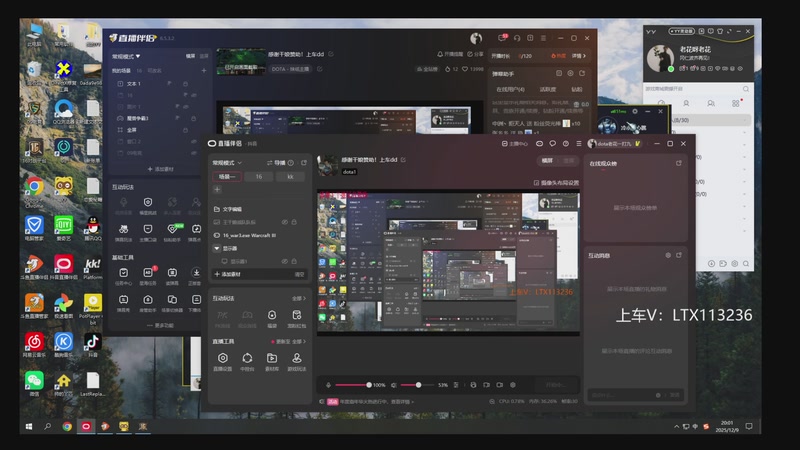Open 中控台 tool in front window
800x450 pixels.
pyautogui.click(x=247, y=361)
